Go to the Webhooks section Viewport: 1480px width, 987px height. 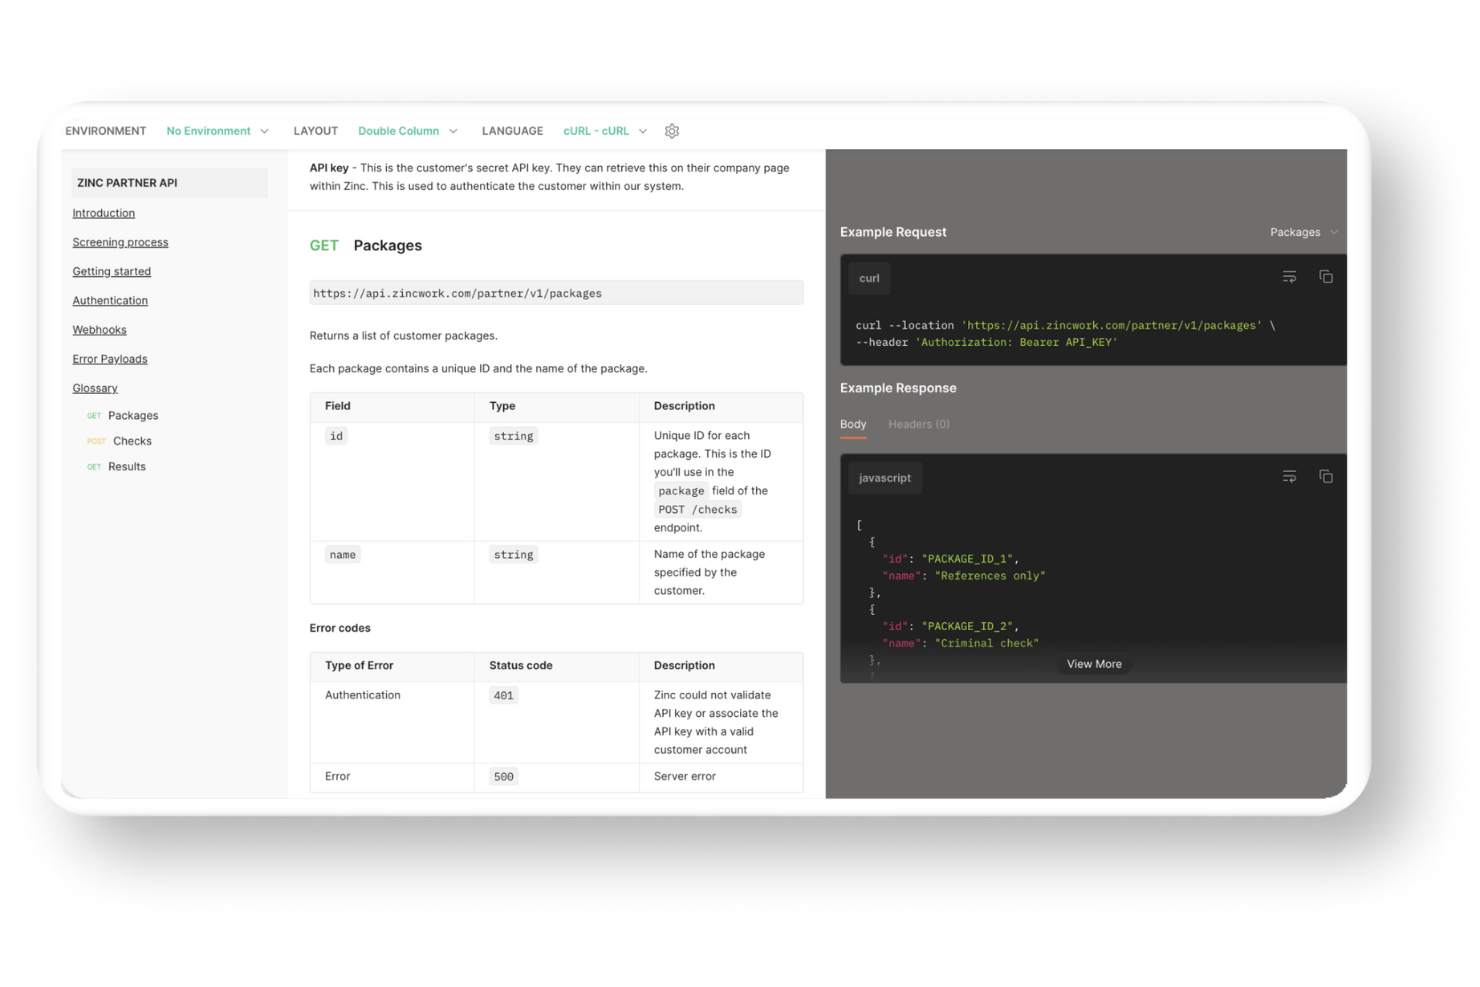pyautogui.click(x=99, y=330)
